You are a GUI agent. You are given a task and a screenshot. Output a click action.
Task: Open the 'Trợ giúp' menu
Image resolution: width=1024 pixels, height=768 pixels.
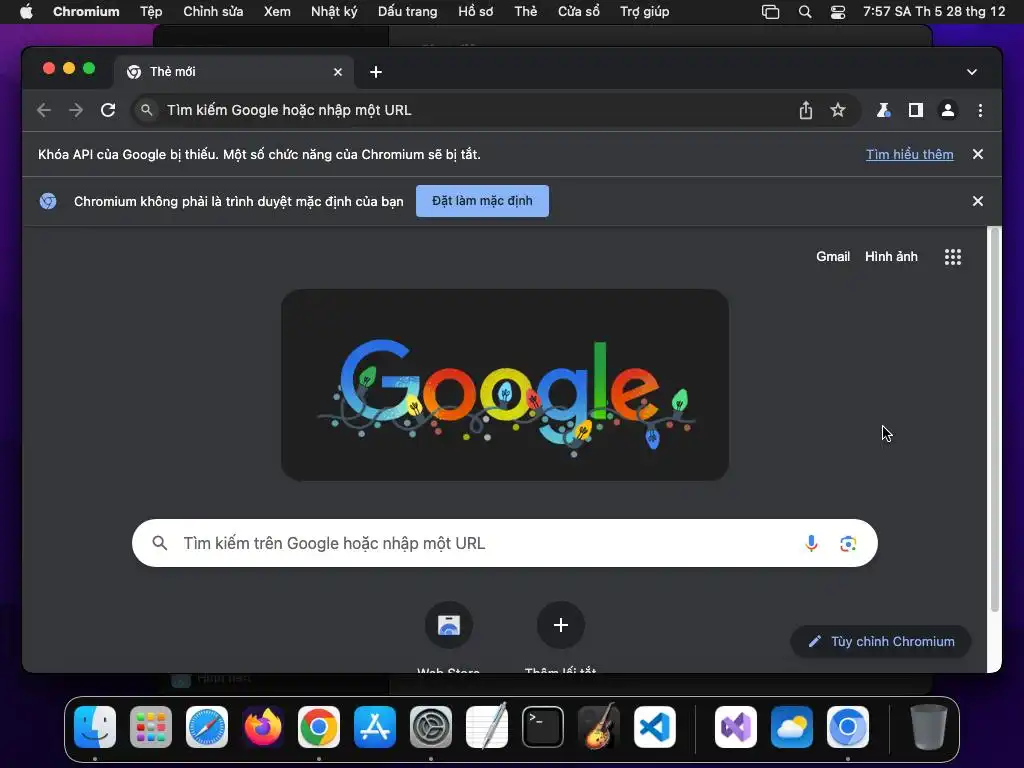[x=645, y=12]
